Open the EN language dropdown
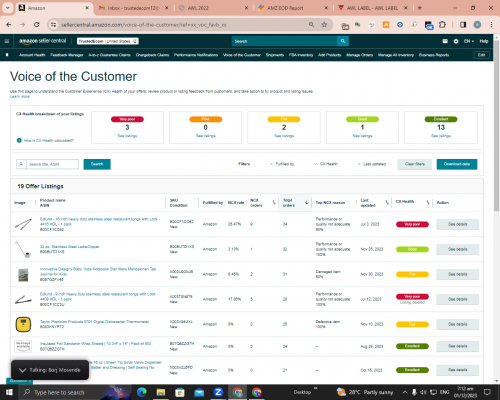Image resolution: width=500 pixels, height=400 pixels. 469,41
